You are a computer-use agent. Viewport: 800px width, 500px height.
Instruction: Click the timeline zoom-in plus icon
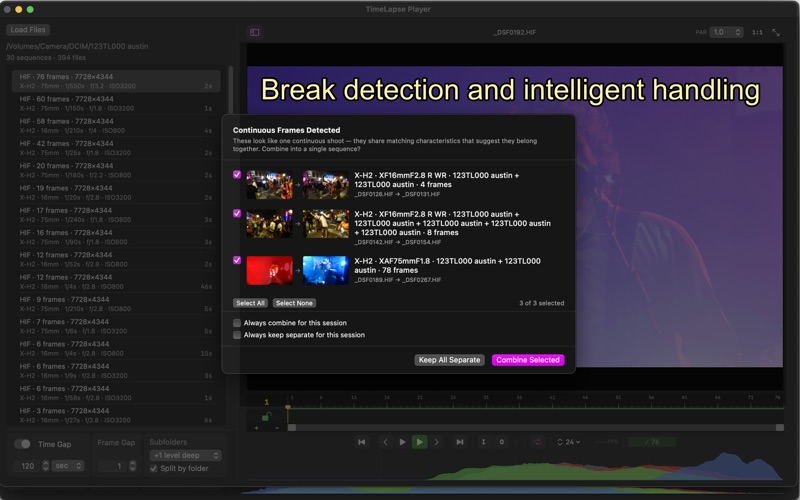[256, 428]
